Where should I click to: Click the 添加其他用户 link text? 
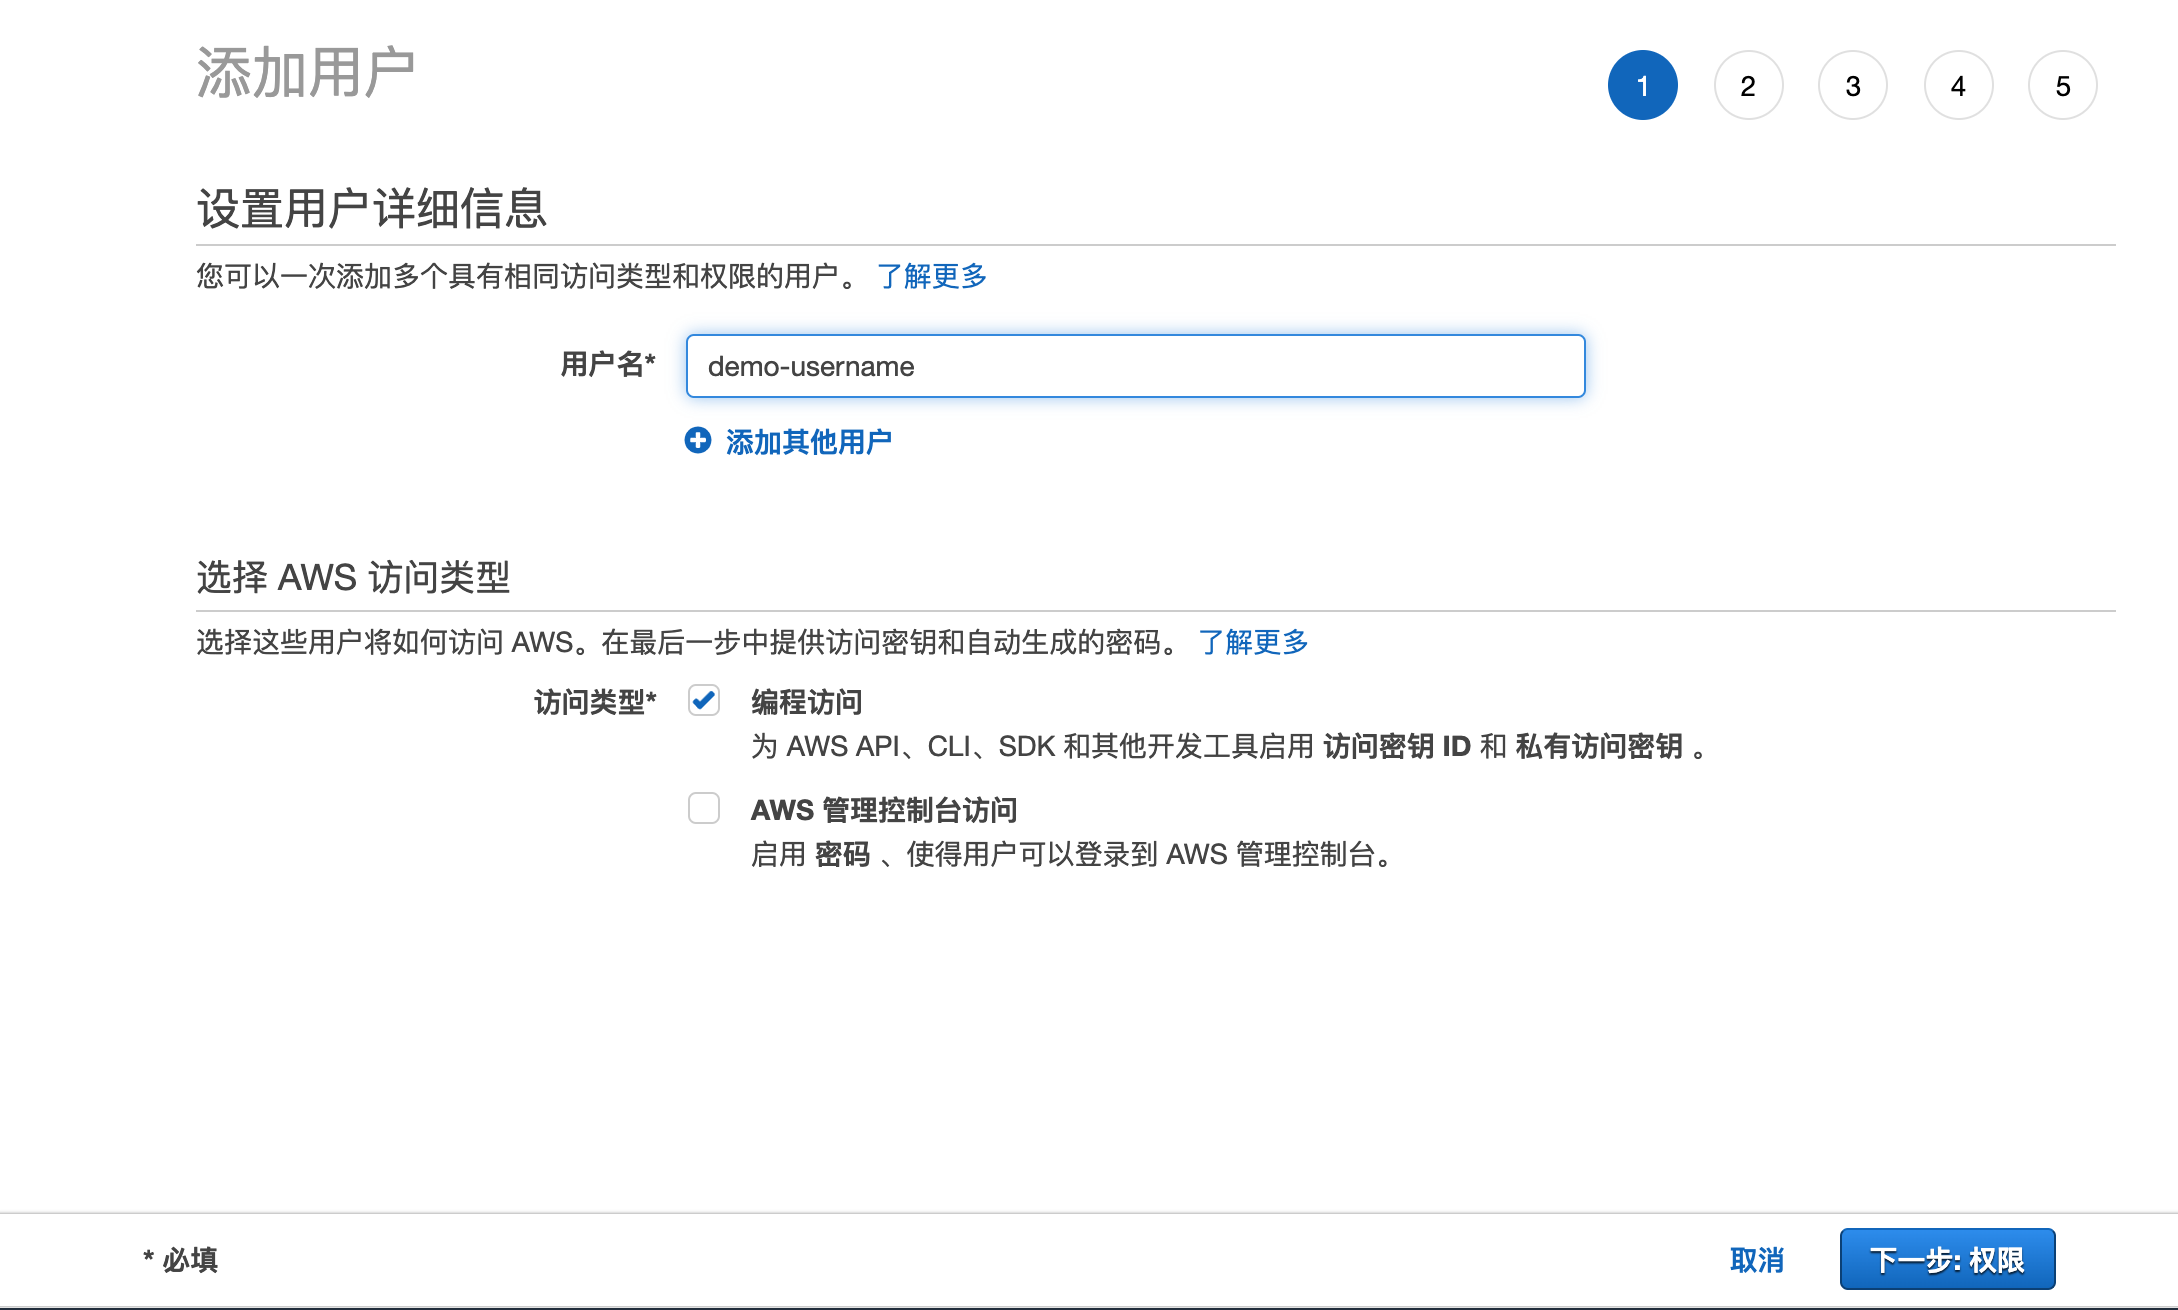coord(808,442)
